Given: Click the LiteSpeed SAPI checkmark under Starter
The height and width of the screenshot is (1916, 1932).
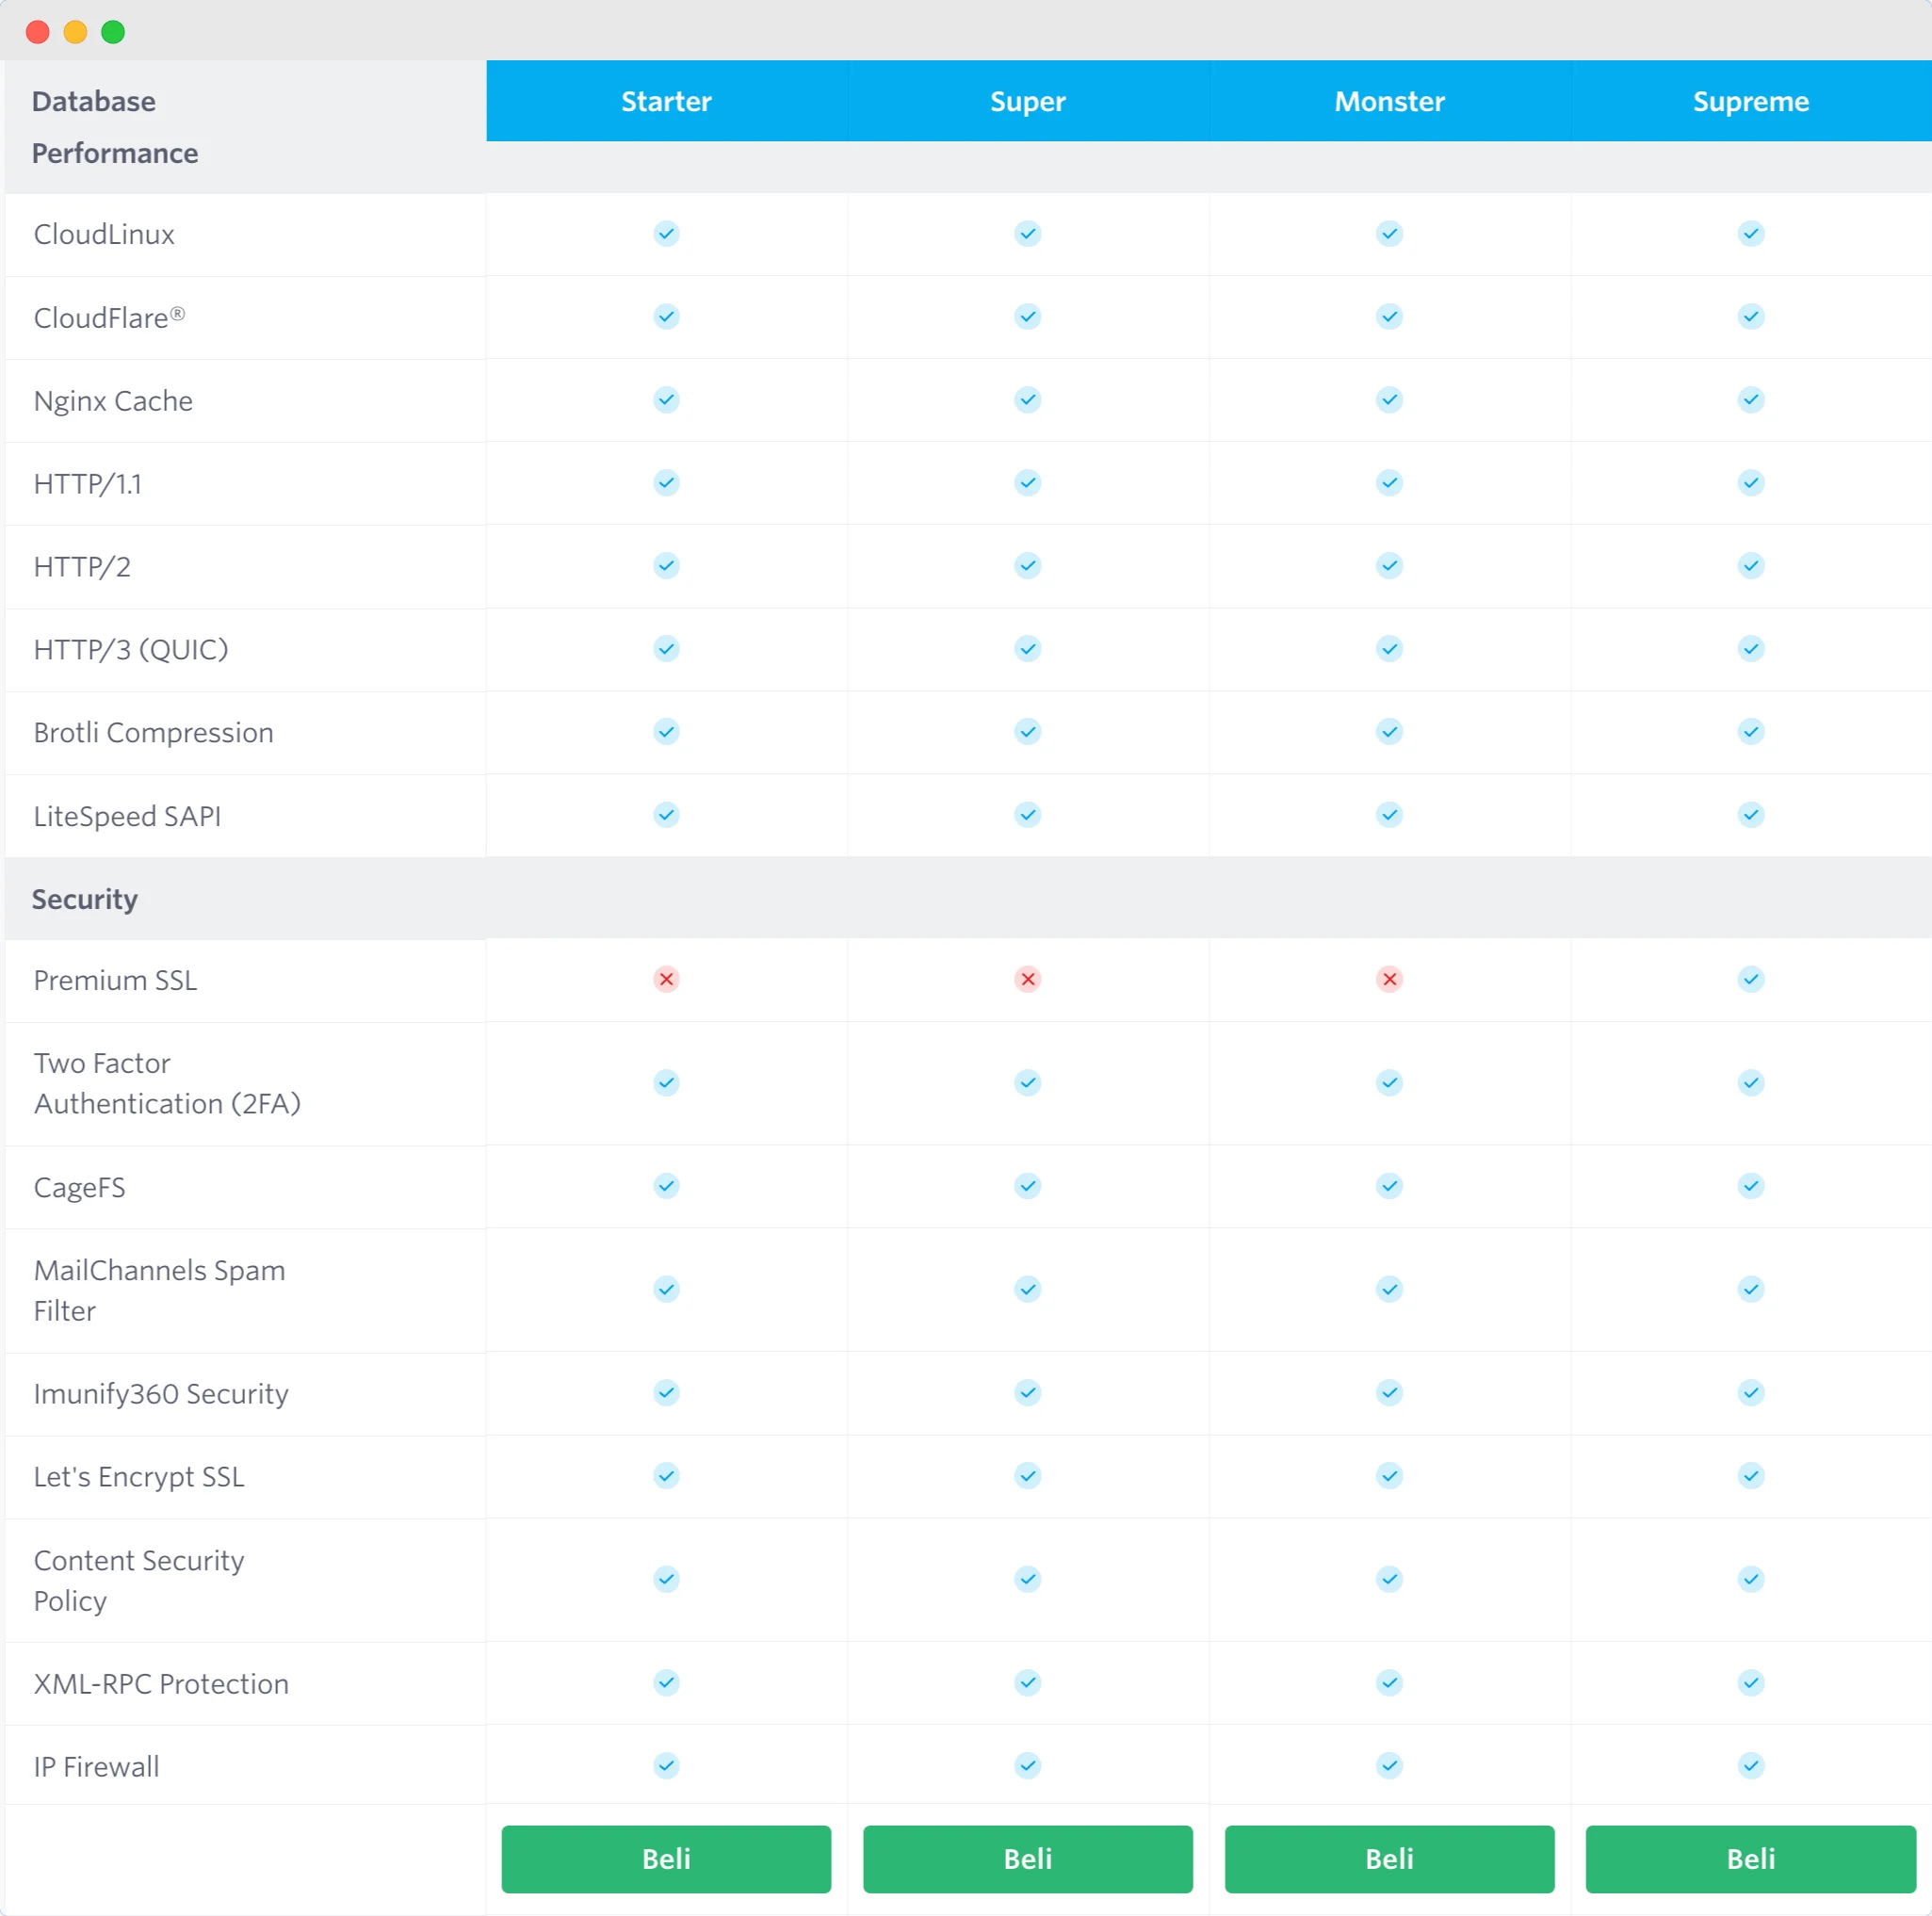Looking at the screenshot, I should pos(666,815).
